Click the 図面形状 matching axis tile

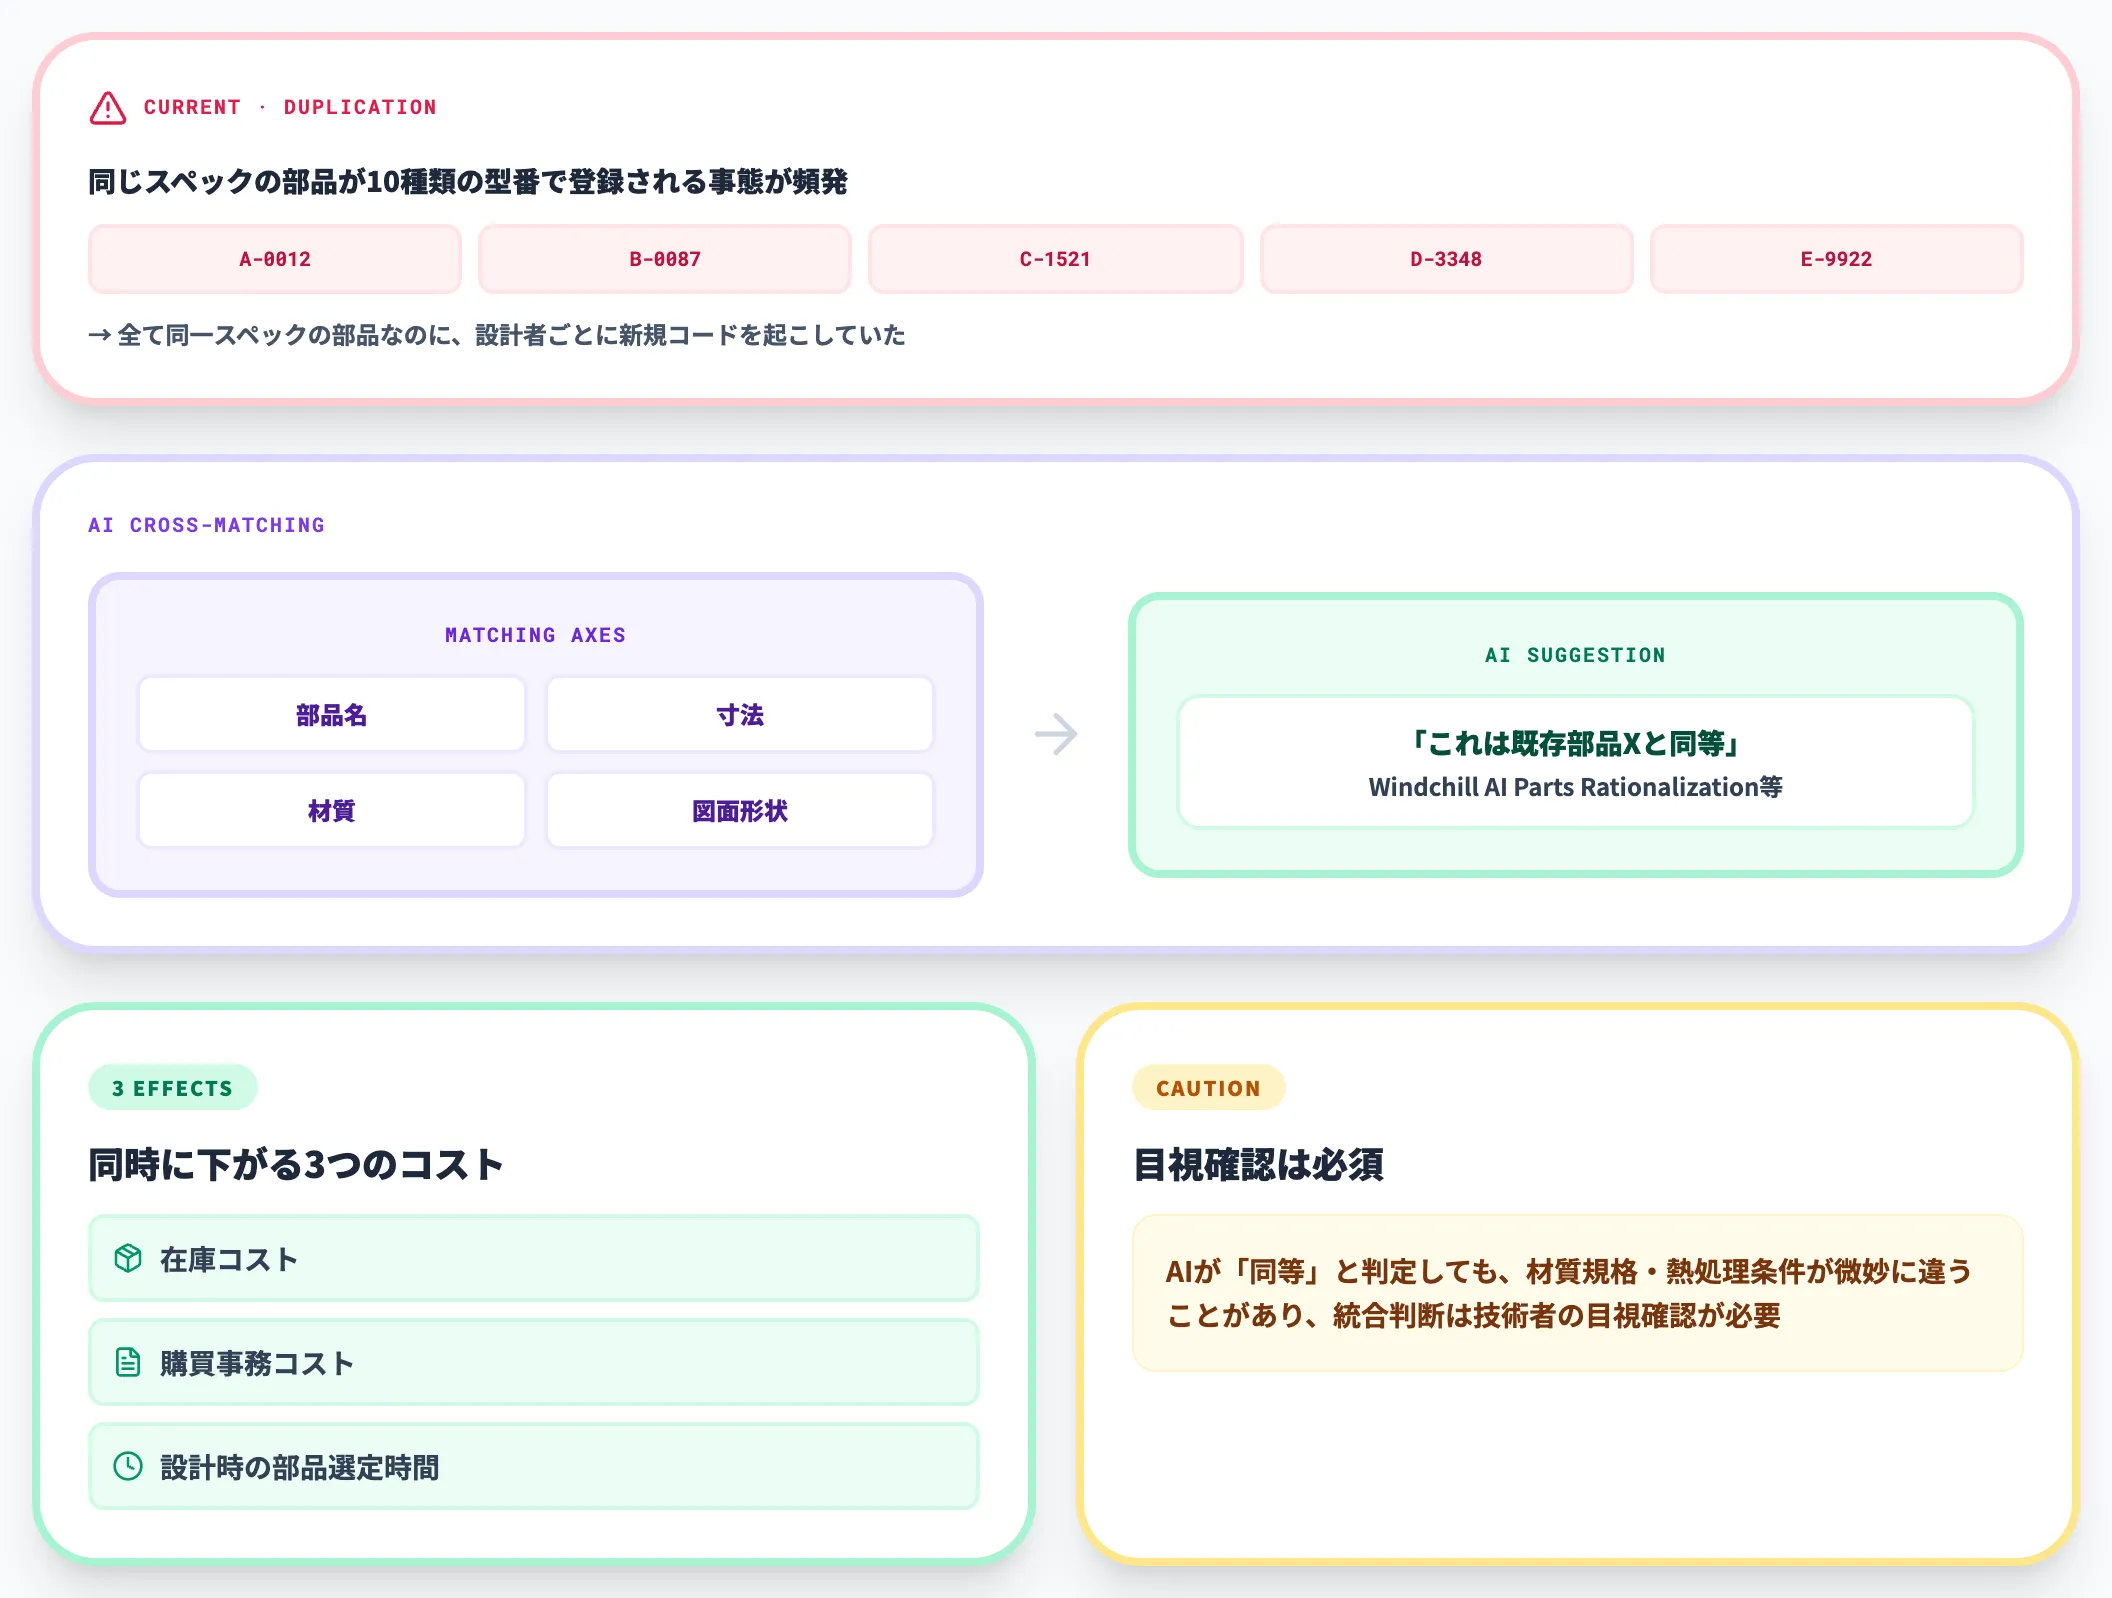point(740,811)
